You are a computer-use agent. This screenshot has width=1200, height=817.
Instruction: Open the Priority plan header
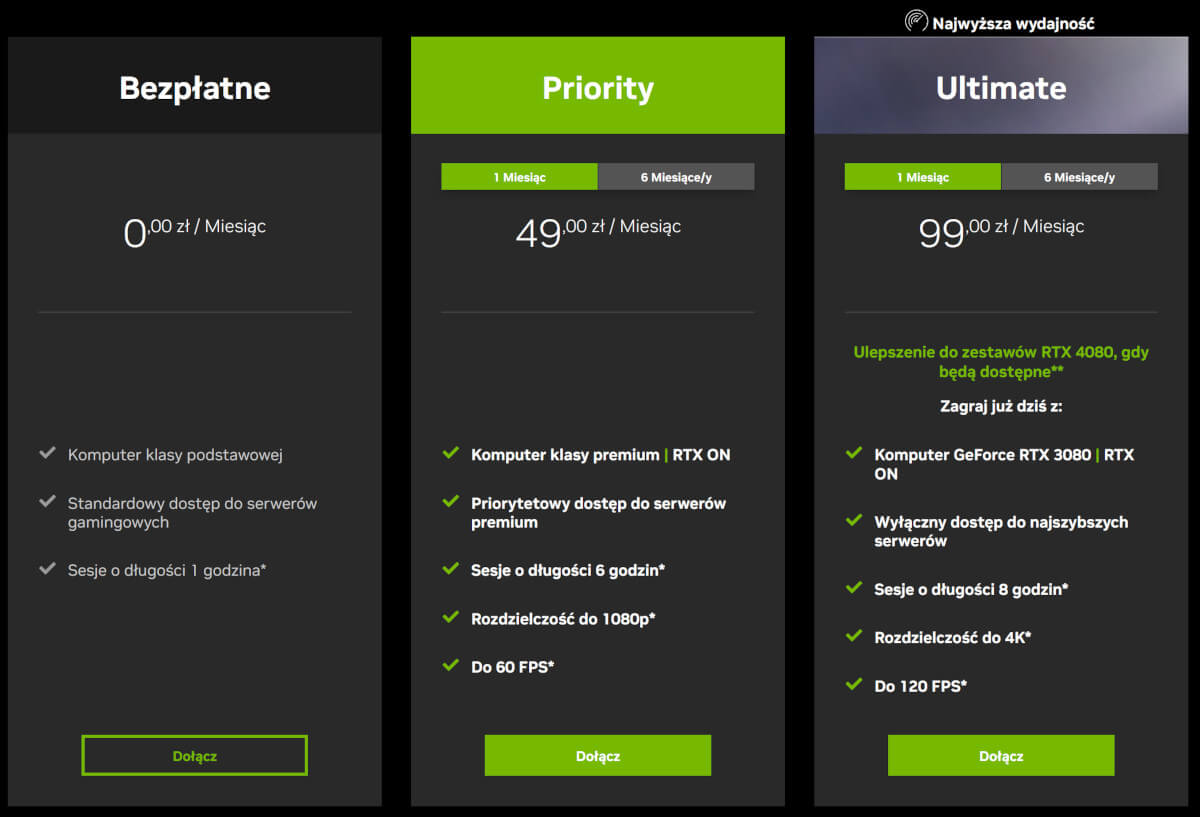pyautogui.click(x=597, y=87)
